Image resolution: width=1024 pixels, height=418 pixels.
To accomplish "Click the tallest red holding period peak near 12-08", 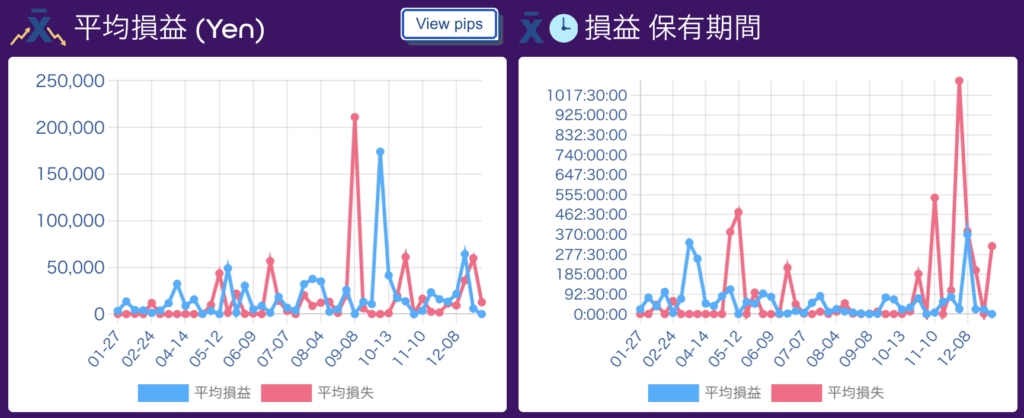I will click(959, 81).
